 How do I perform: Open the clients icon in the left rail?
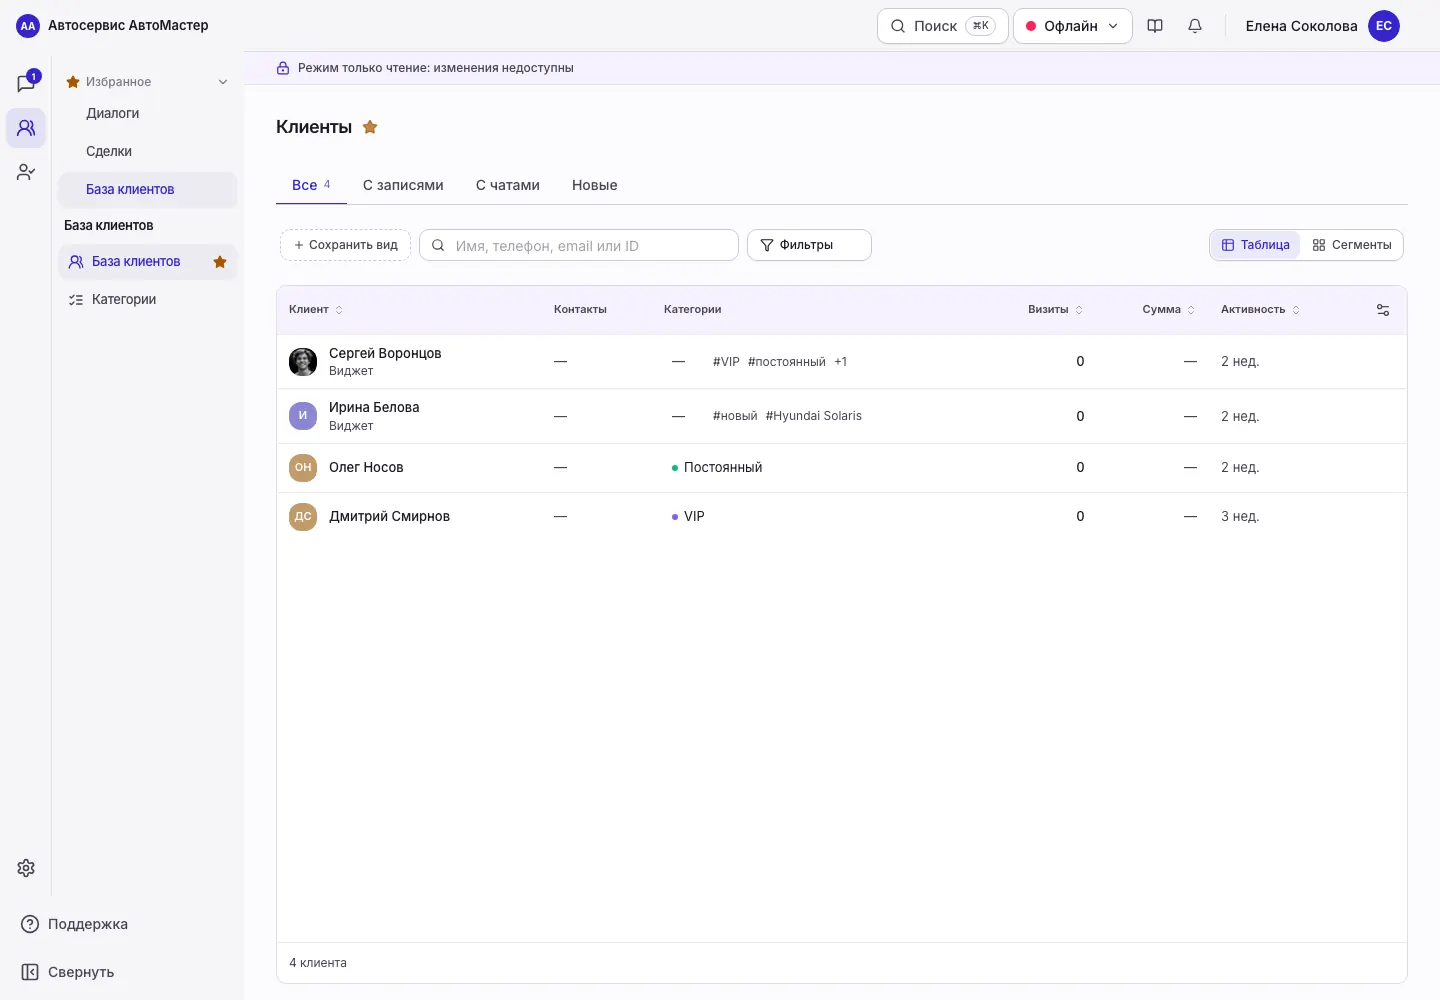tap(26, 128)
